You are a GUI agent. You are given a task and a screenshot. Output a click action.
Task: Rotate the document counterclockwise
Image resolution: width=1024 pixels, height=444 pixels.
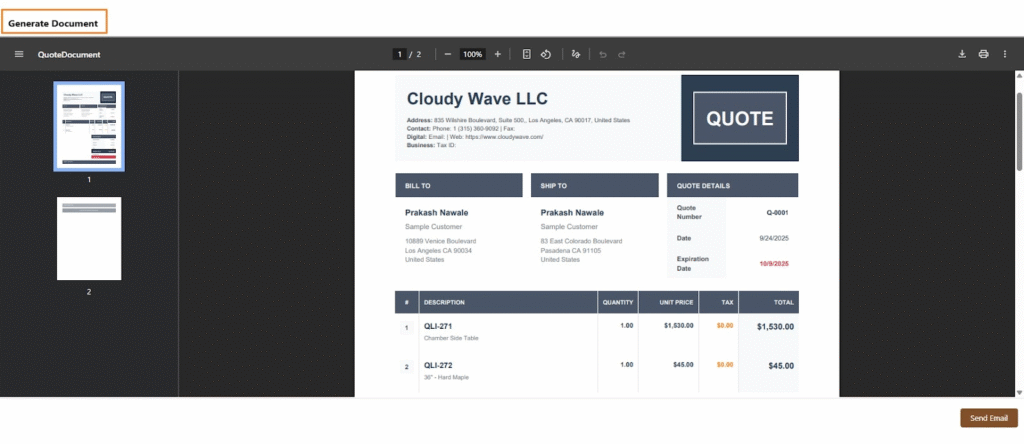(546, 54)
